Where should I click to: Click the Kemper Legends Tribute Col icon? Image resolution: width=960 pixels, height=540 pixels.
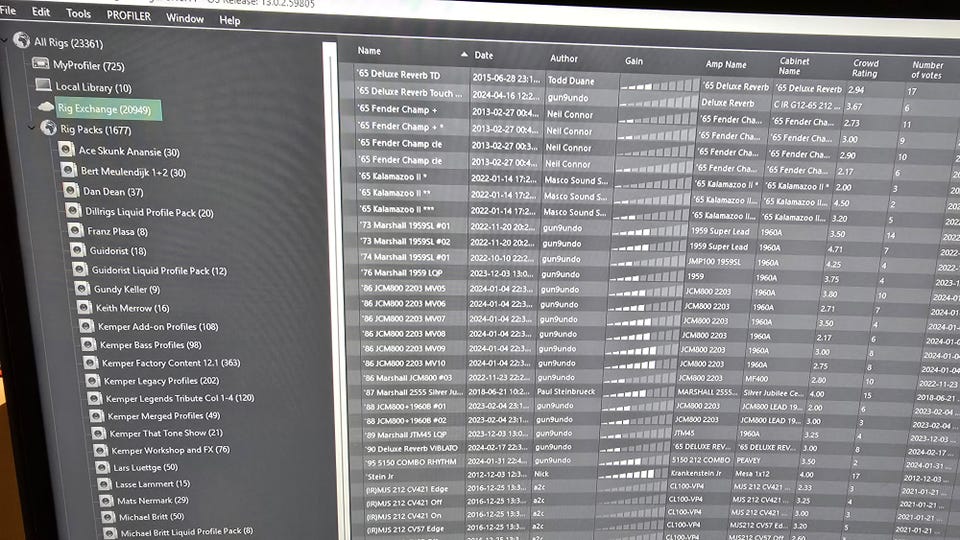pos(94,399)
